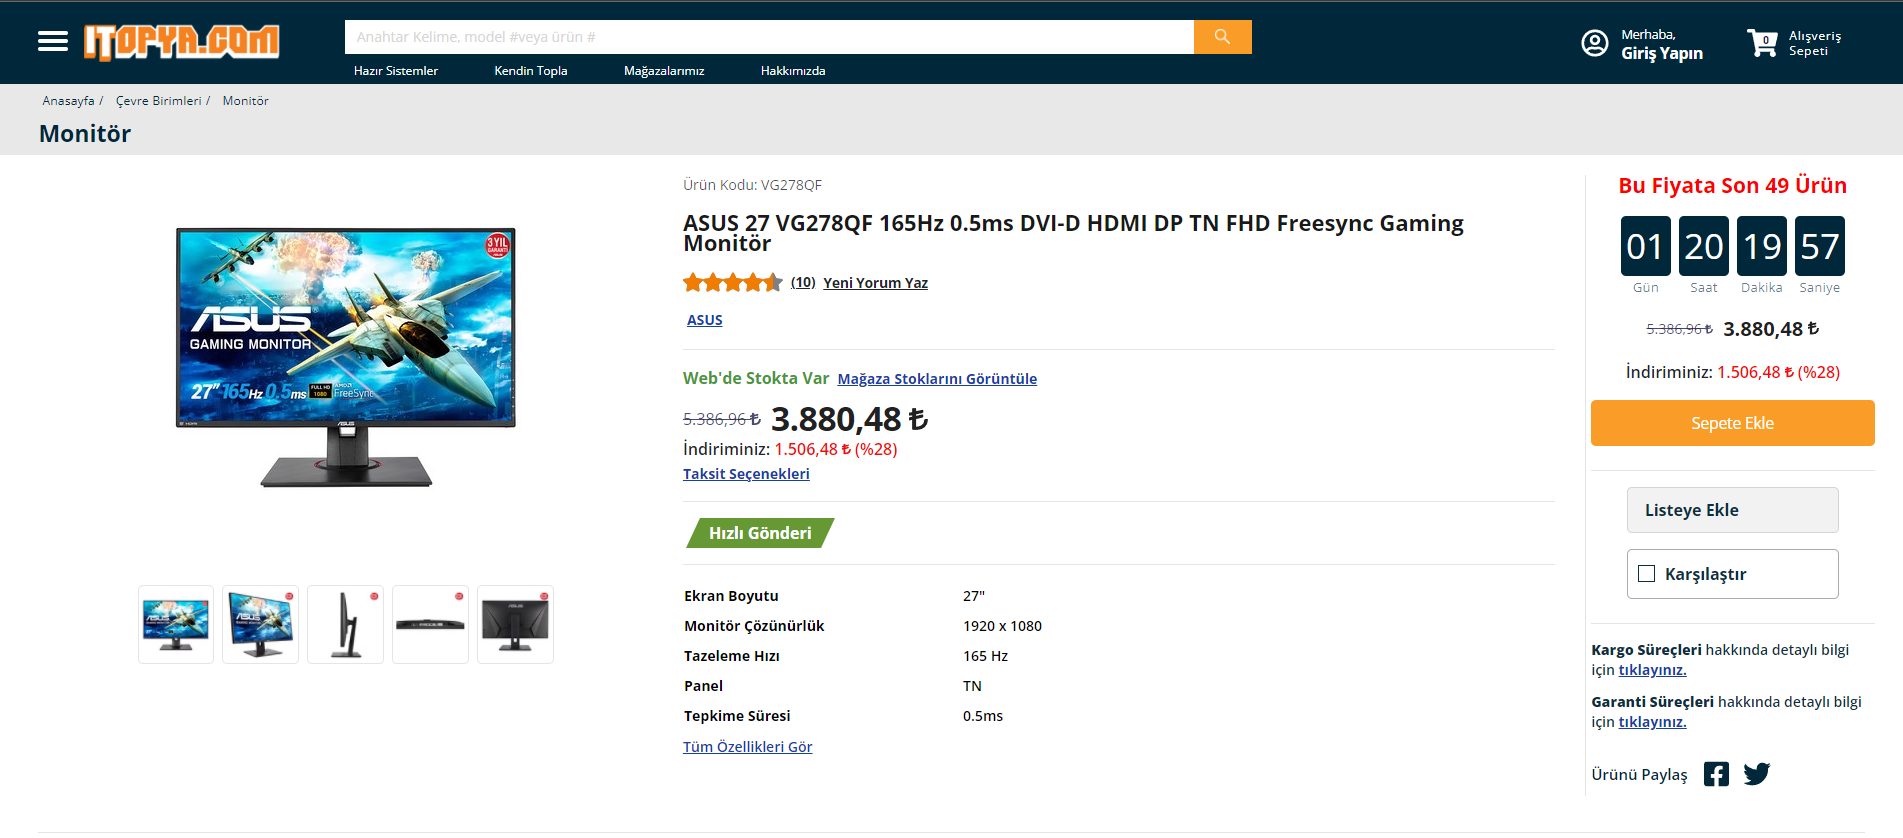This screenshot has width=1903, height=838.
Task: Share product on Facebook
Action: point(1716,774)
